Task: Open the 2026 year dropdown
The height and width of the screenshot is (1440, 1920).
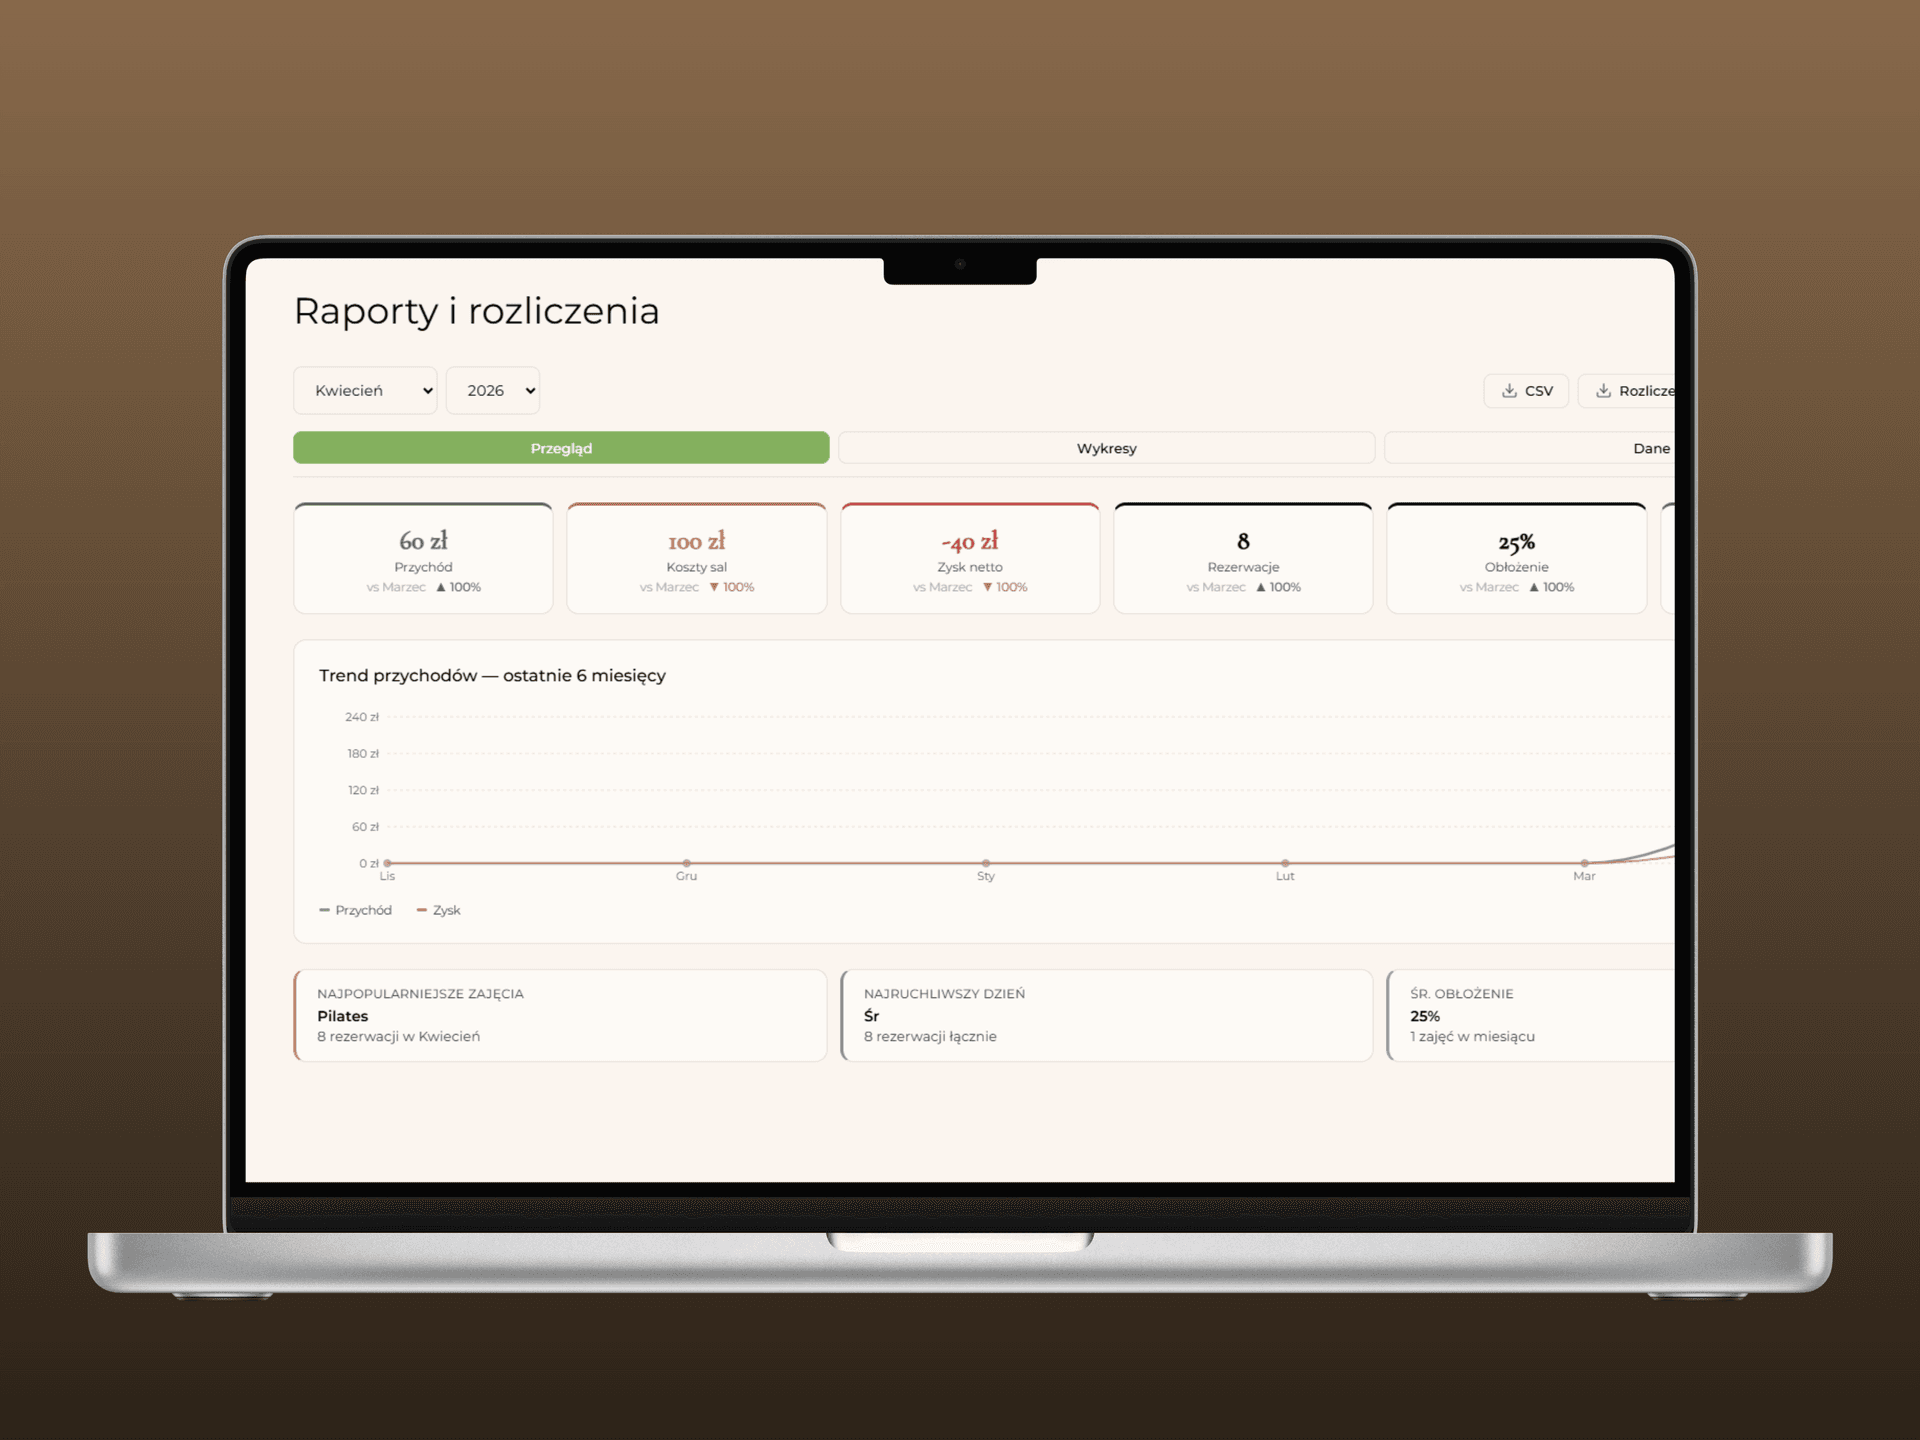Action: point(493,390)
